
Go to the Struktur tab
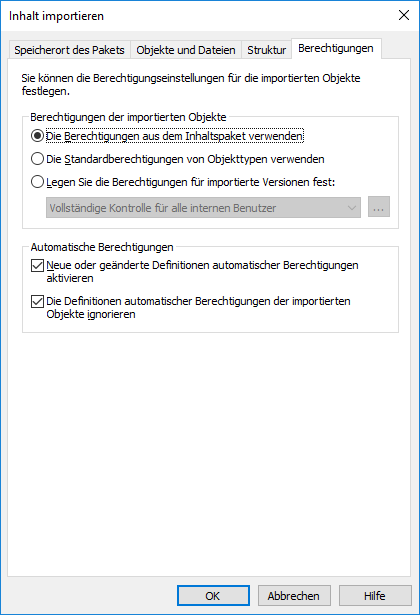266,50
